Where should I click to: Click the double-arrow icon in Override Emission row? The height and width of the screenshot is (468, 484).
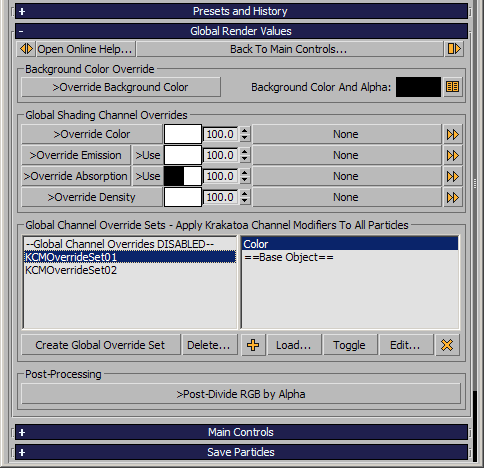453,155
